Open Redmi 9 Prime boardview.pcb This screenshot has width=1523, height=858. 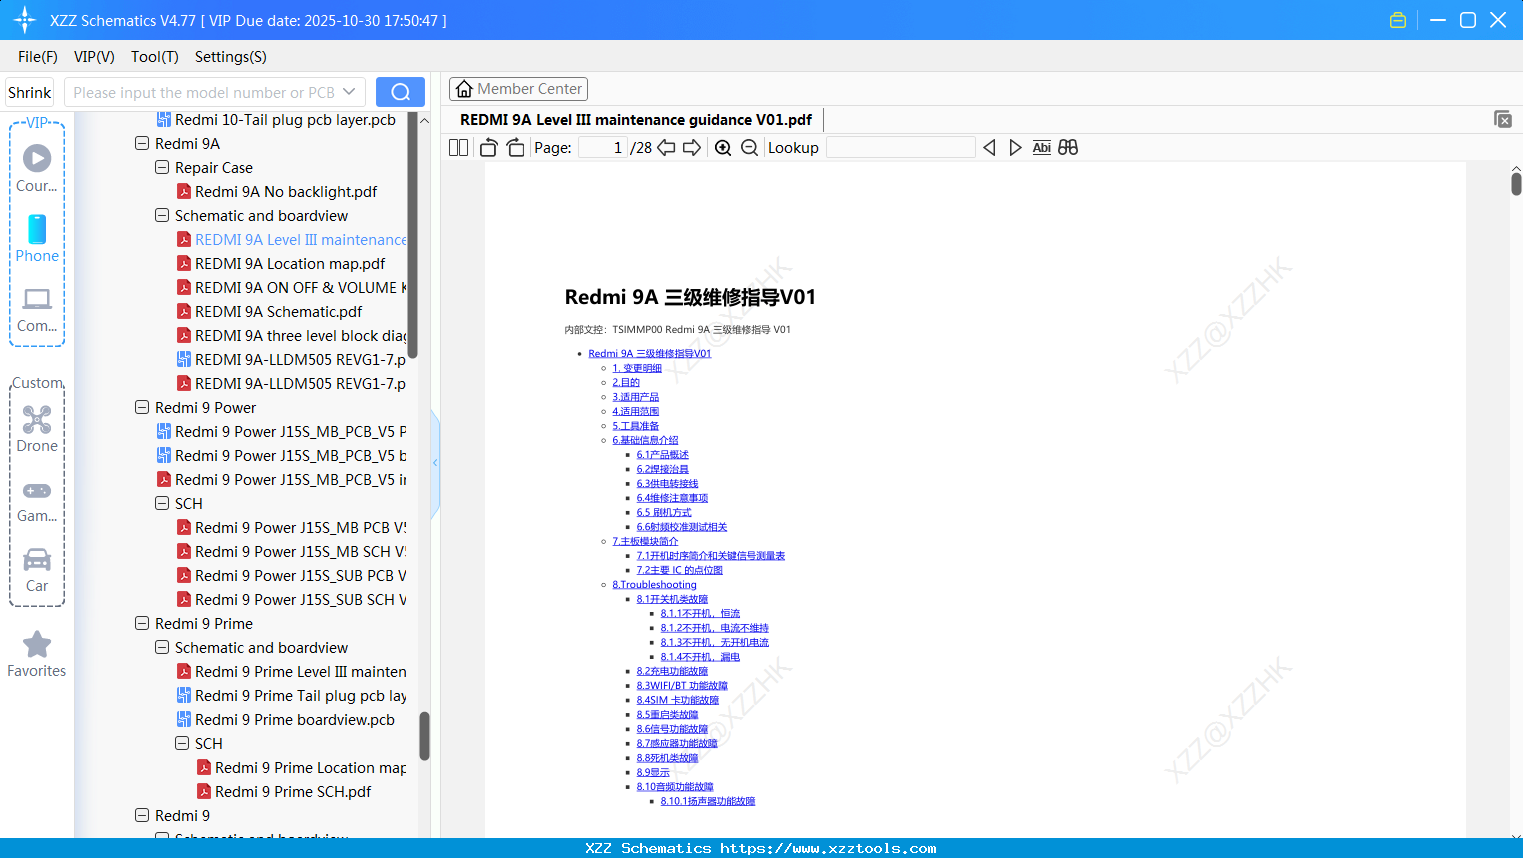pyautogui.click(x=295, y=720)
